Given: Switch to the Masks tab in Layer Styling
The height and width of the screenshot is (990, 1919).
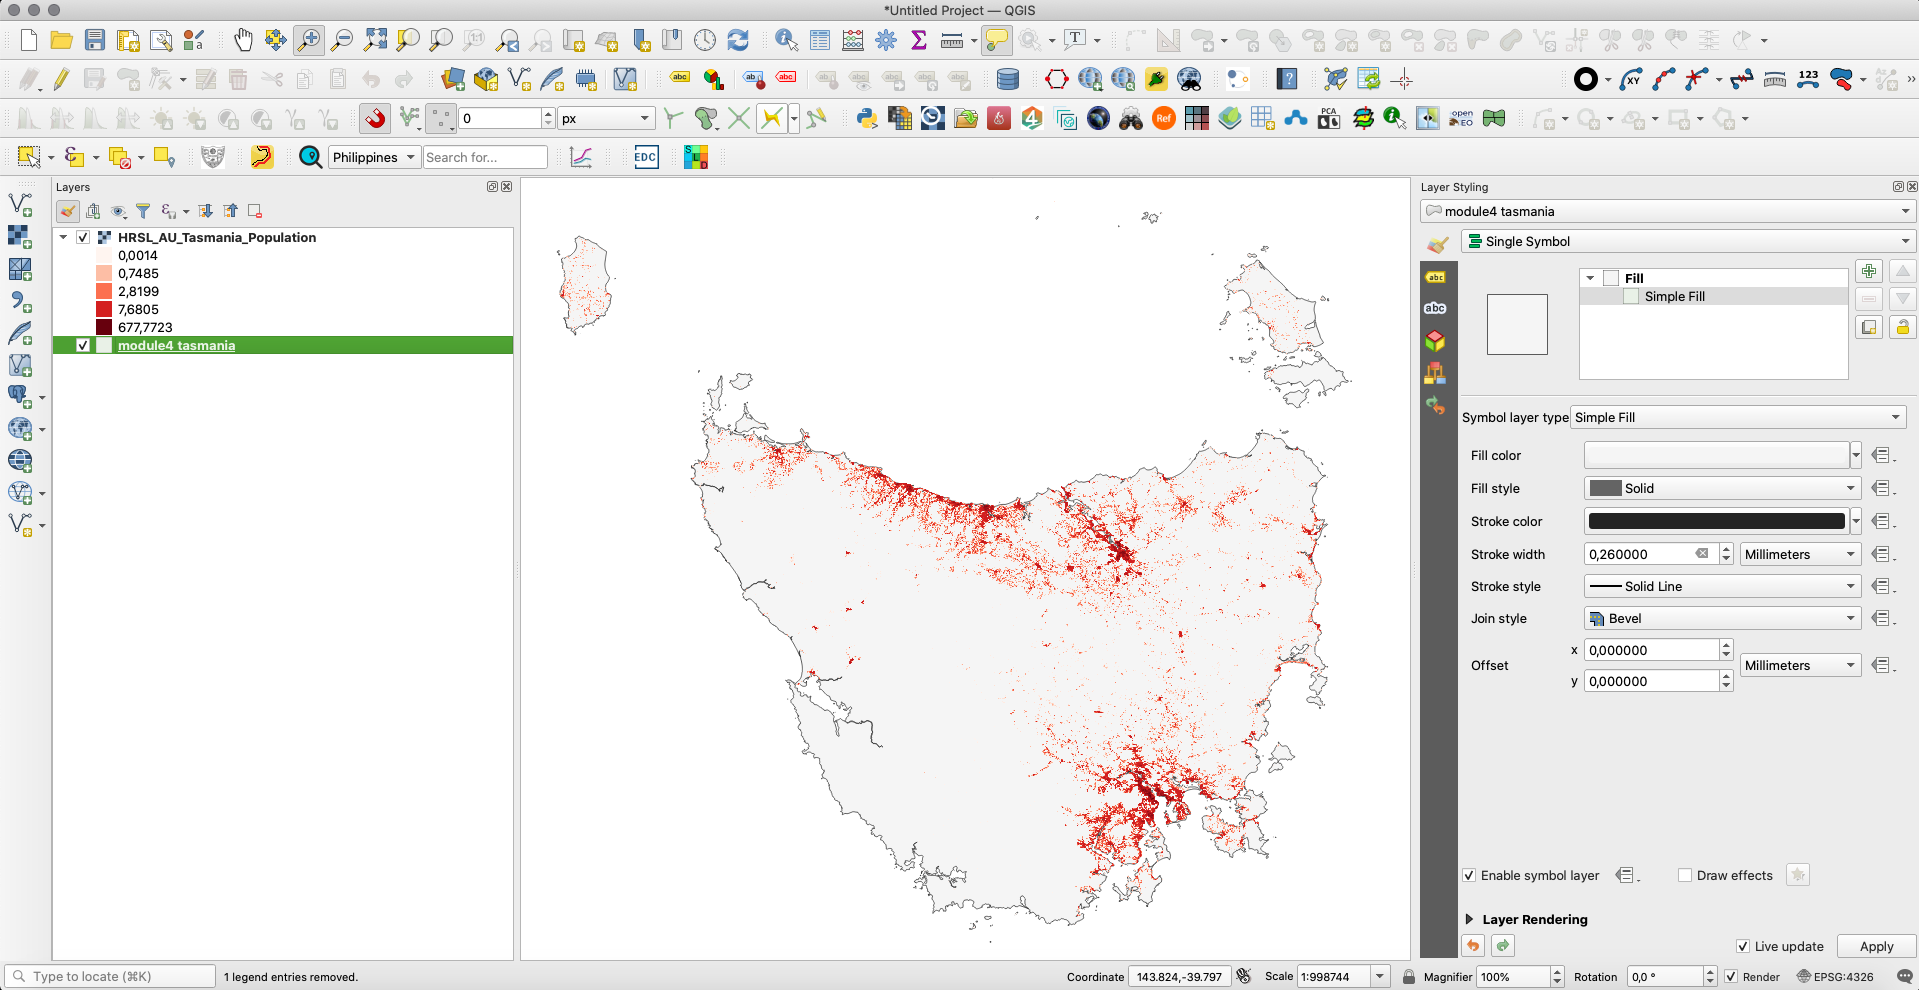Looking at the screenshot, I should pyautogui.click(x=1435, y=309).
